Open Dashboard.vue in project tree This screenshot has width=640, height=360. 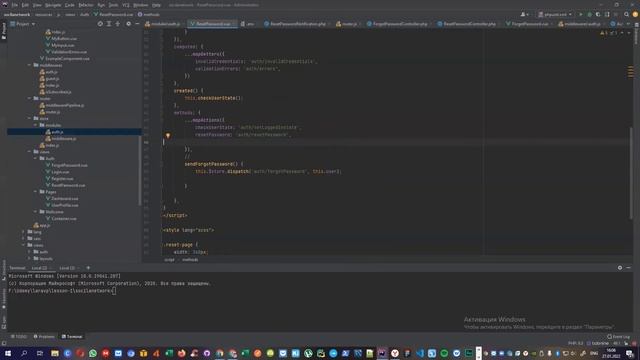pos(62,199)
